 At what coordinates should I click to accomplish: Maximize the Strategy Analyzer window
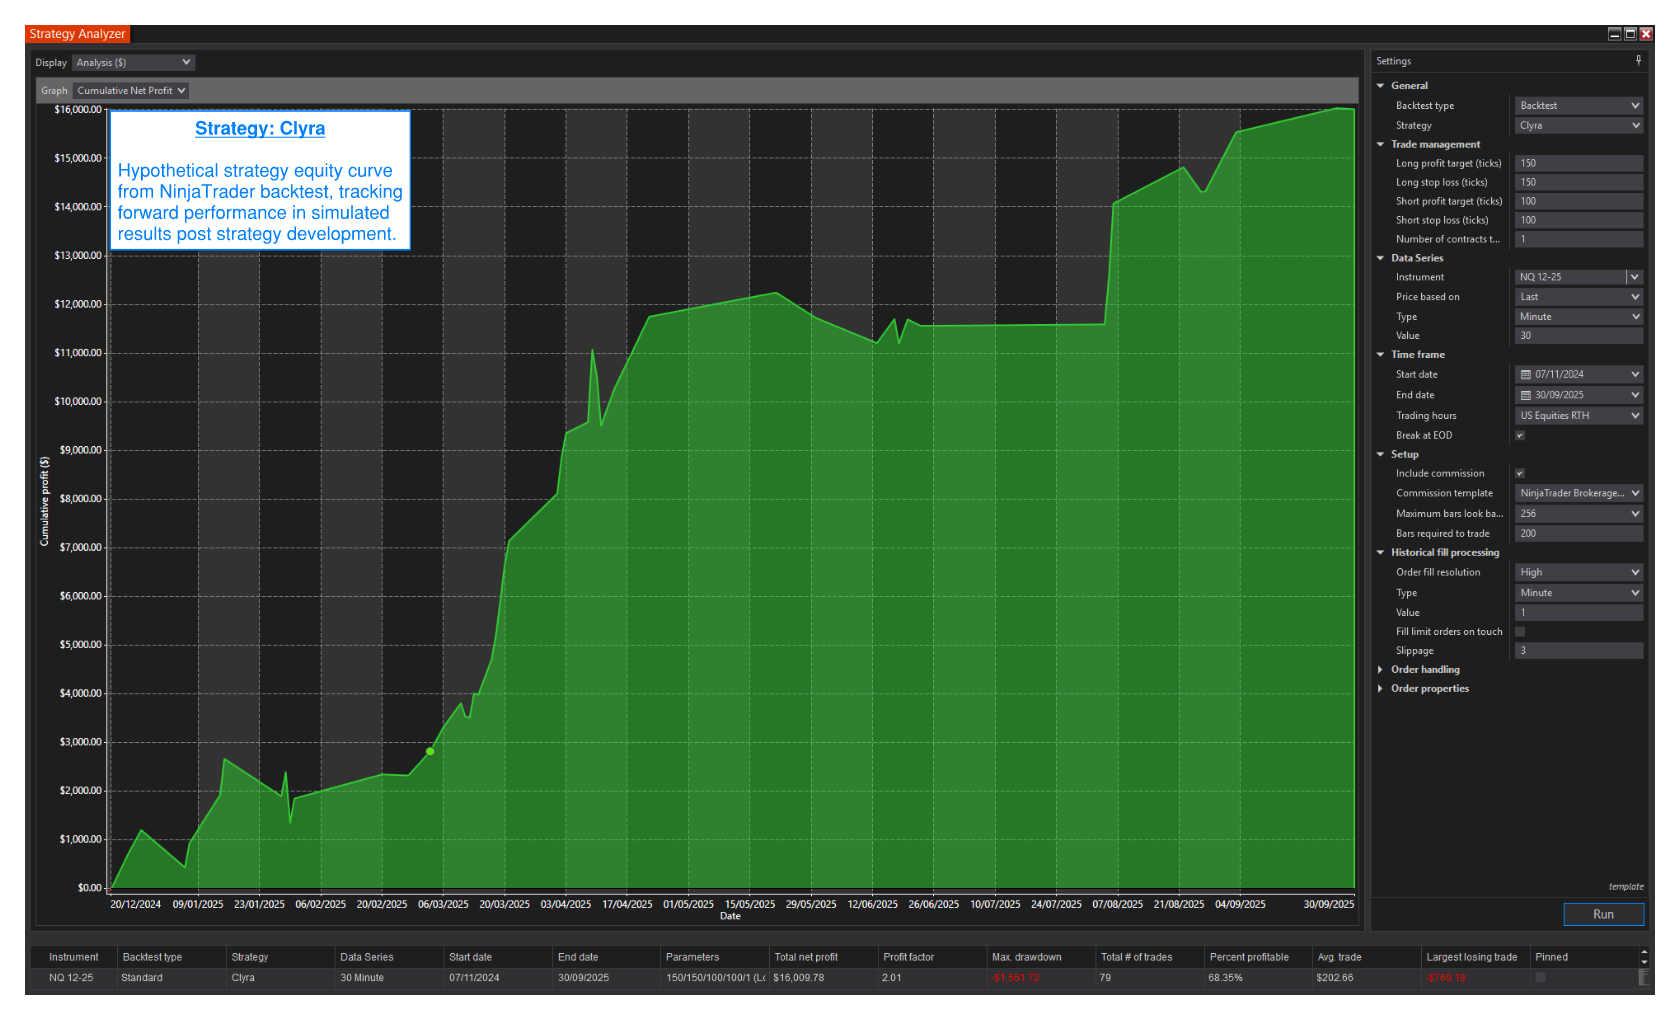pos(1630,34)
